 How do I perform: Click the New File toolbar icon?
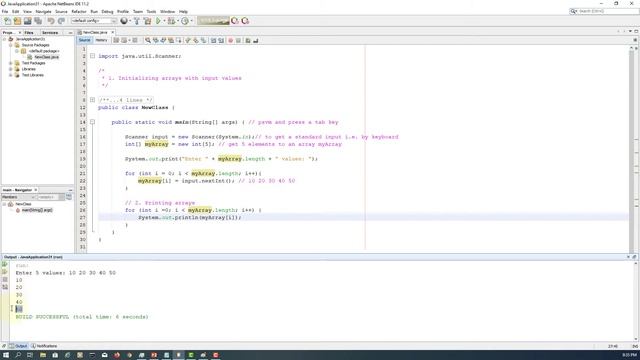tap(7, 21)
